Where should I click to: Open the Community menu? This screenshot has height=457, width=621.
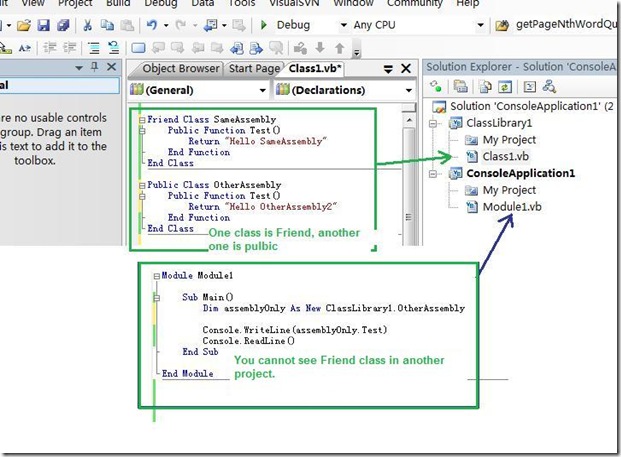point(415,3)
